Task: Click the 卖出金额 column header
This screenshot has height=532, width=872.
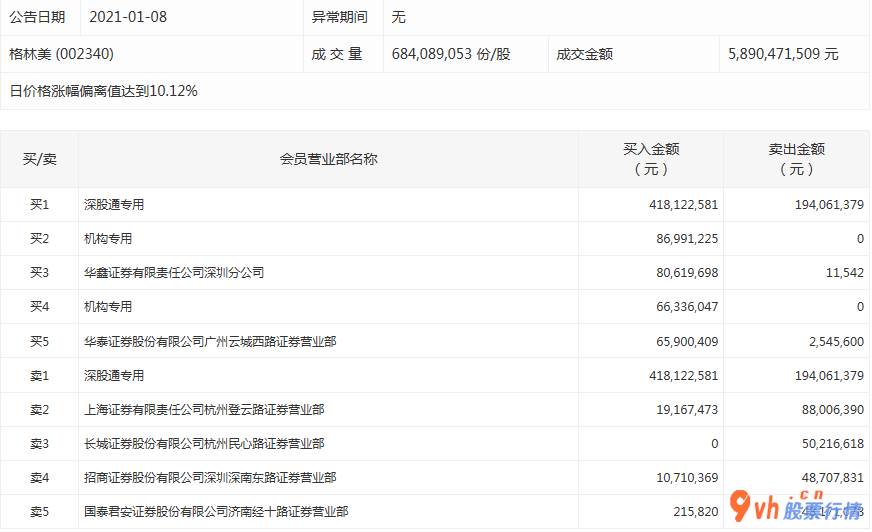Action: [x=796, y=159]
